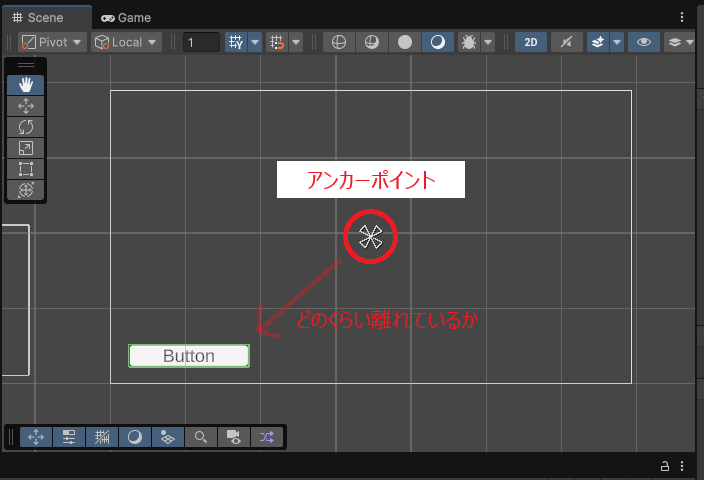Click the lock icon in the bottom bar

pos(665,466)
